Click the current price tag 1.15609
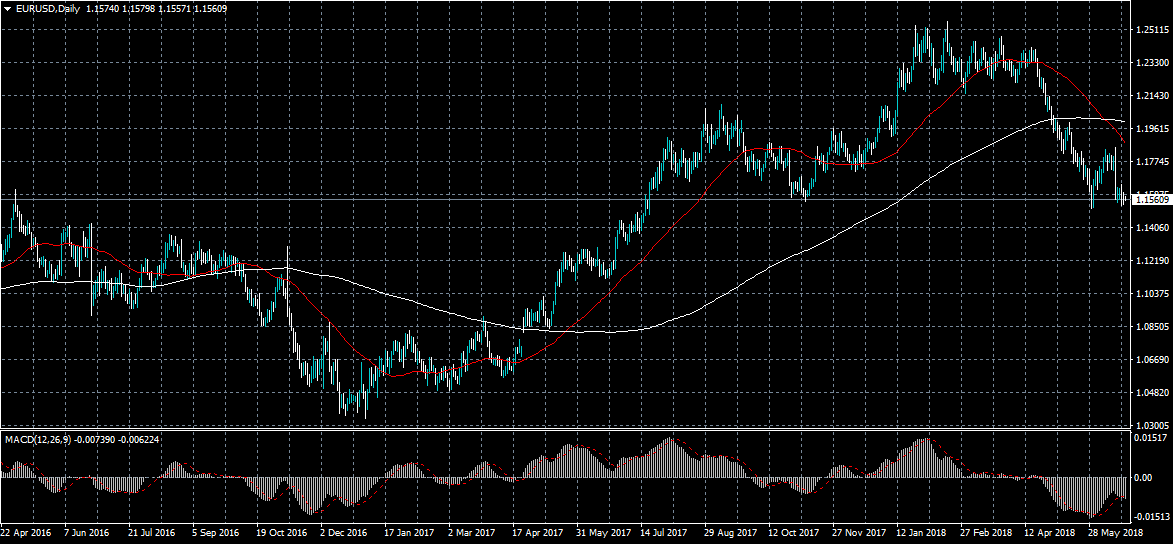This screenshot has width=1173, height=544. (1152, 200)
